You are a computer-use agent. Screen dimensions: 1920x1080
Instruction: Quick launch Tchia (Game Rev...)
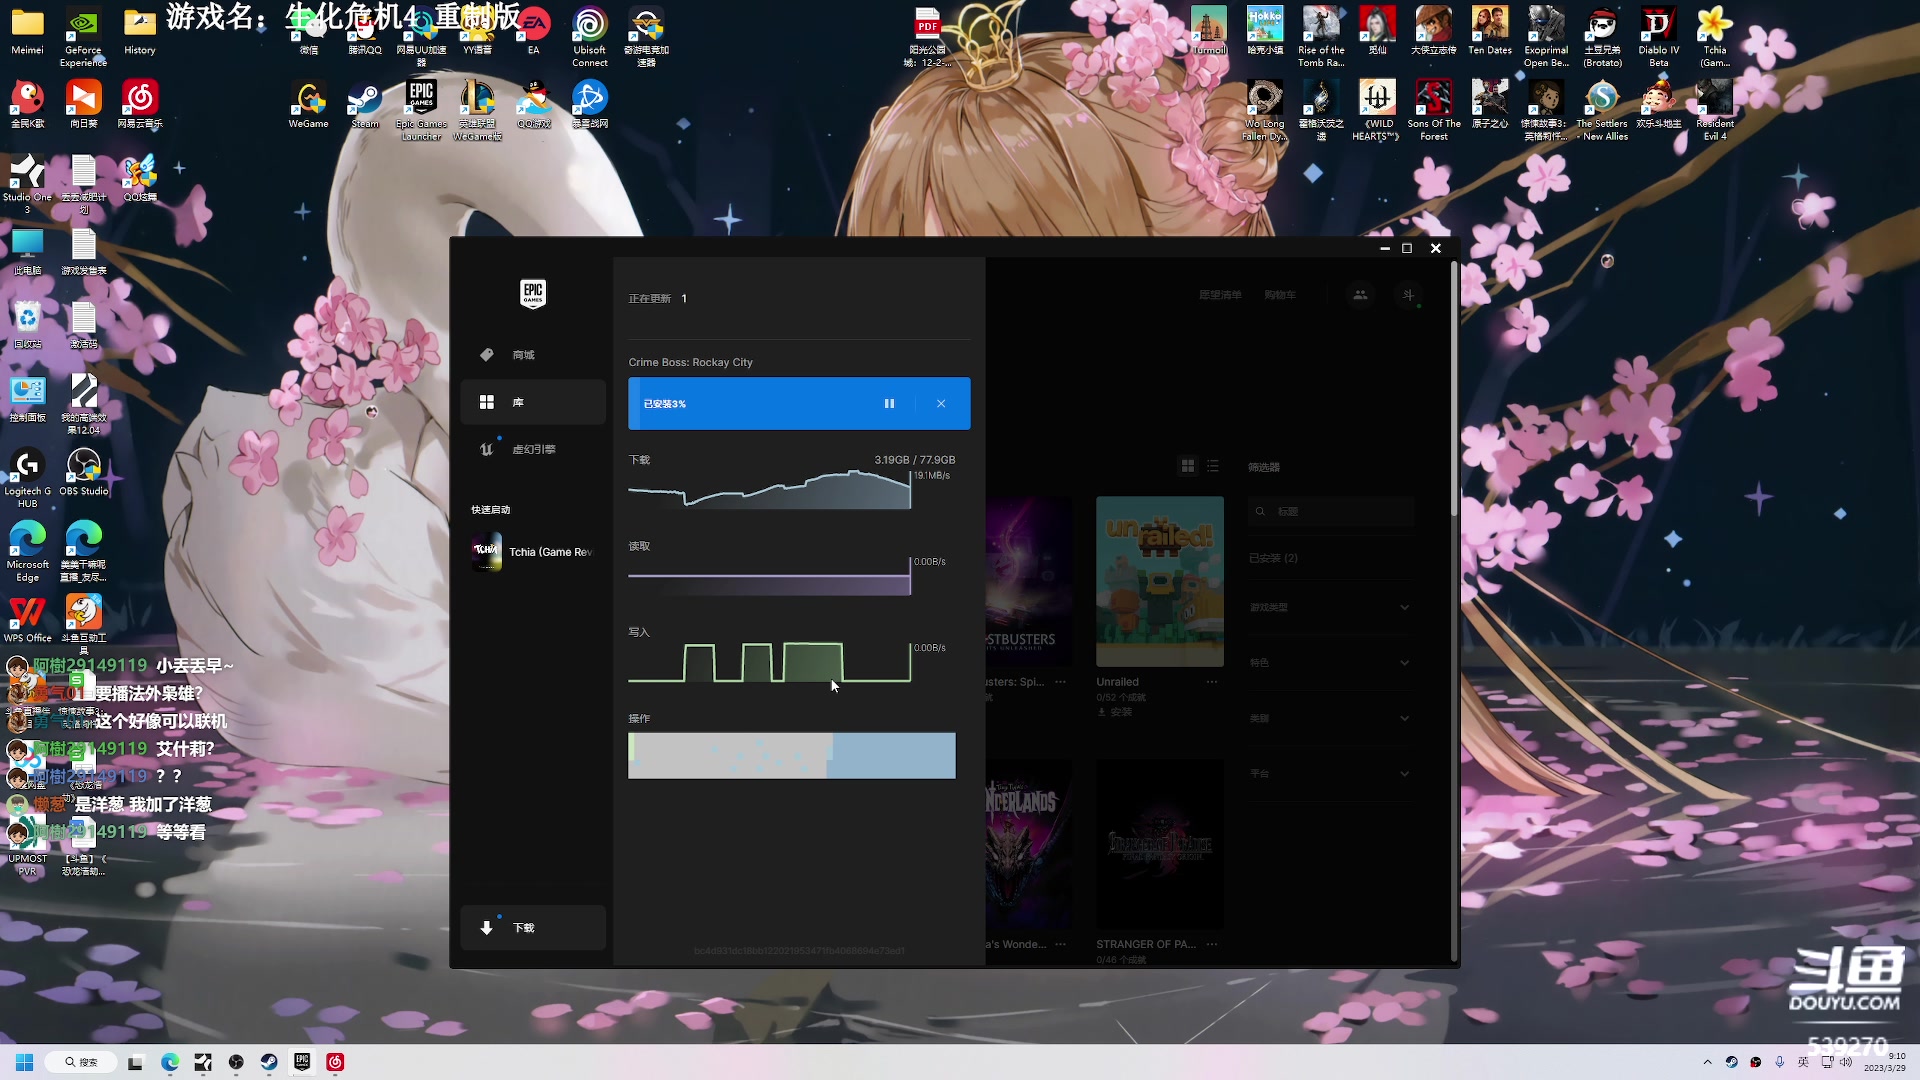(x=533, y=552)
